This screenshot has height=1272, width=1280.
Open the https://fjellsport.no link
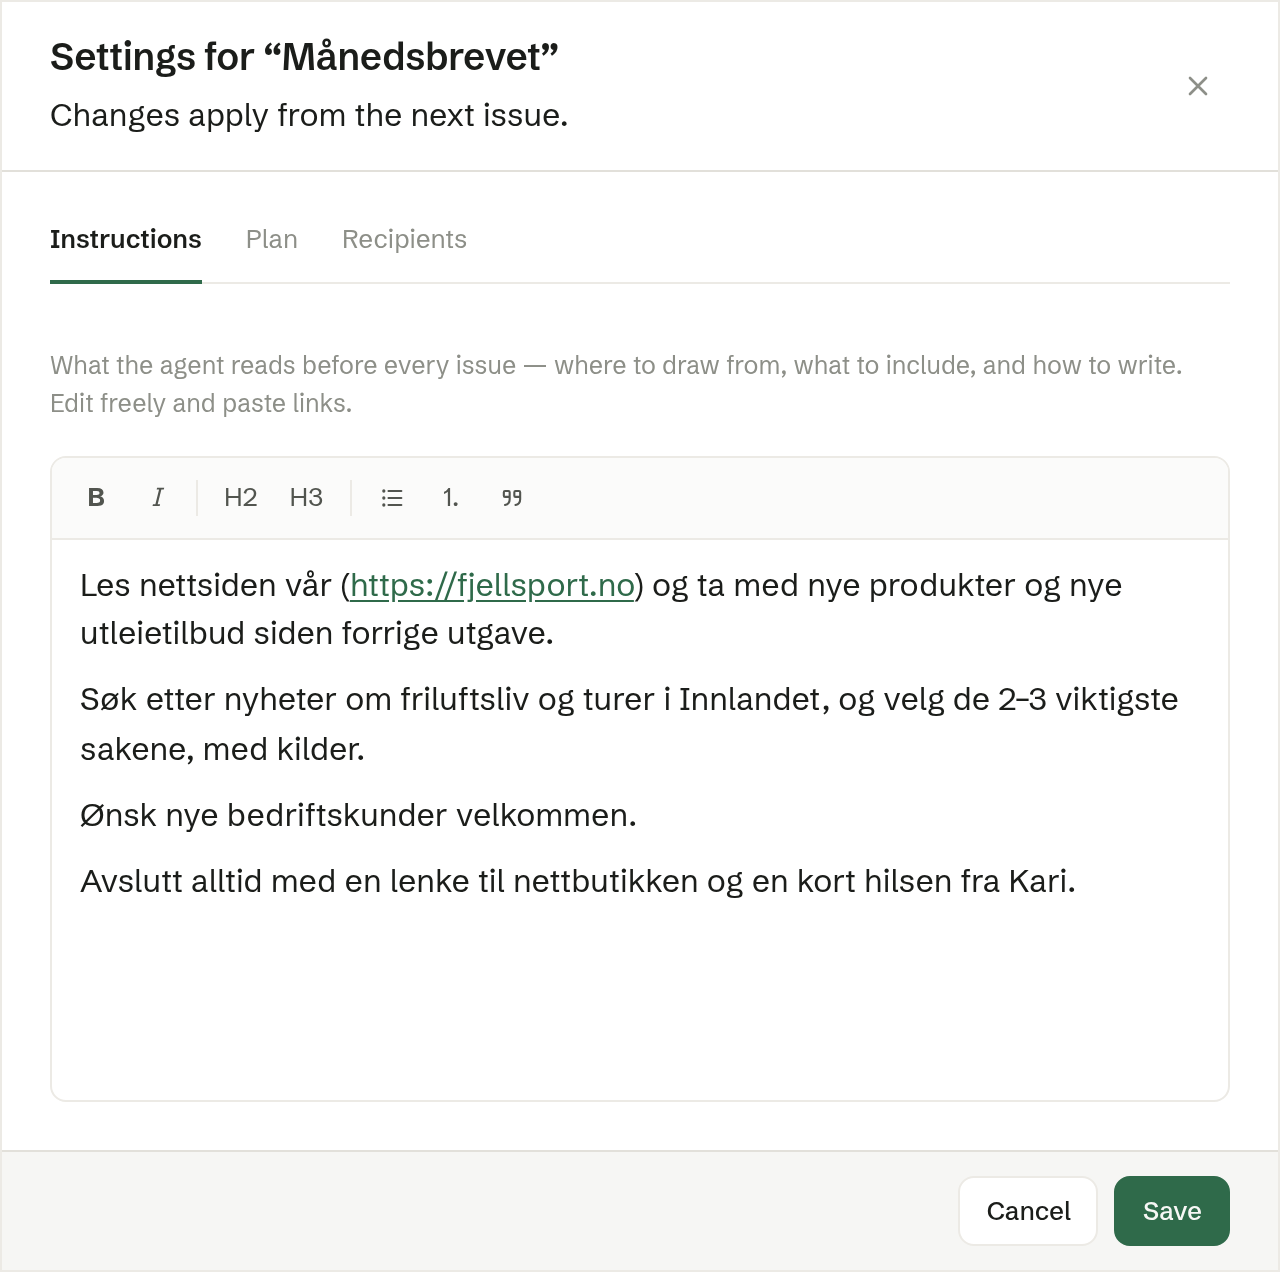[492, 585]
